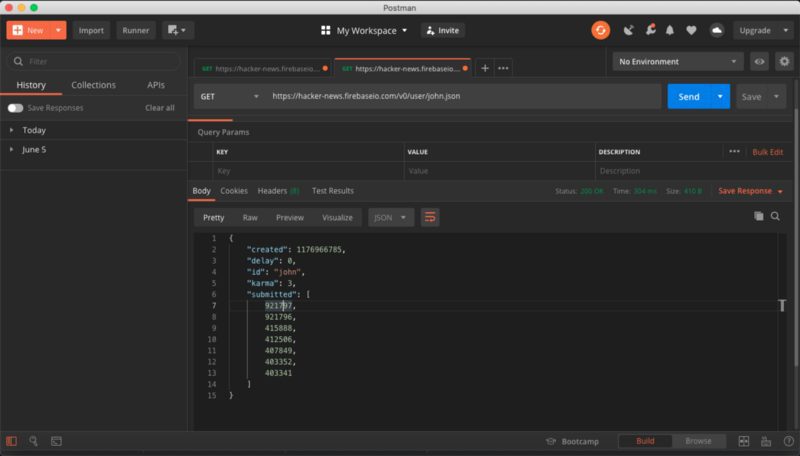800x456 pixels.
Task: Open environment settings gear icon
Action: (783, 62)
